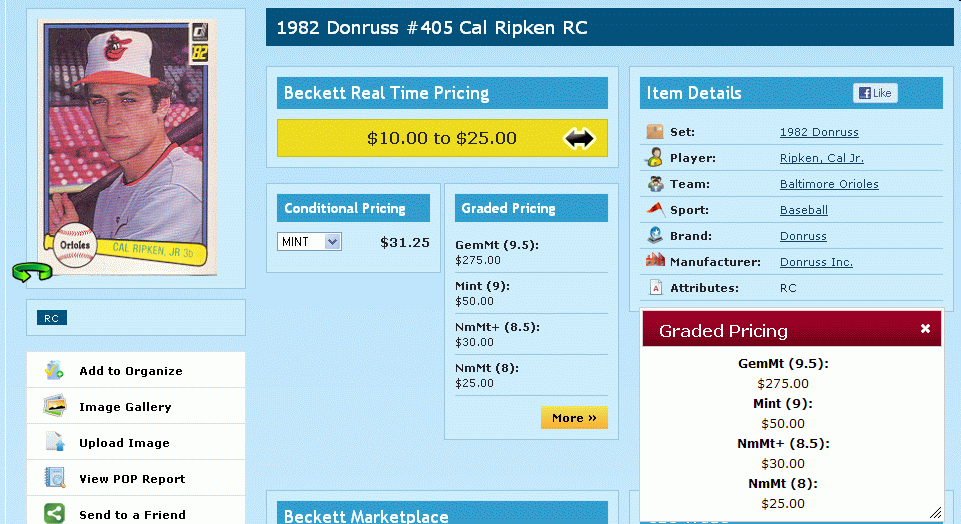961x524 pixels.
Task: Click the $10.00 to $25.00 price bar
Action: pyautogui.click(x=442, y=138)
